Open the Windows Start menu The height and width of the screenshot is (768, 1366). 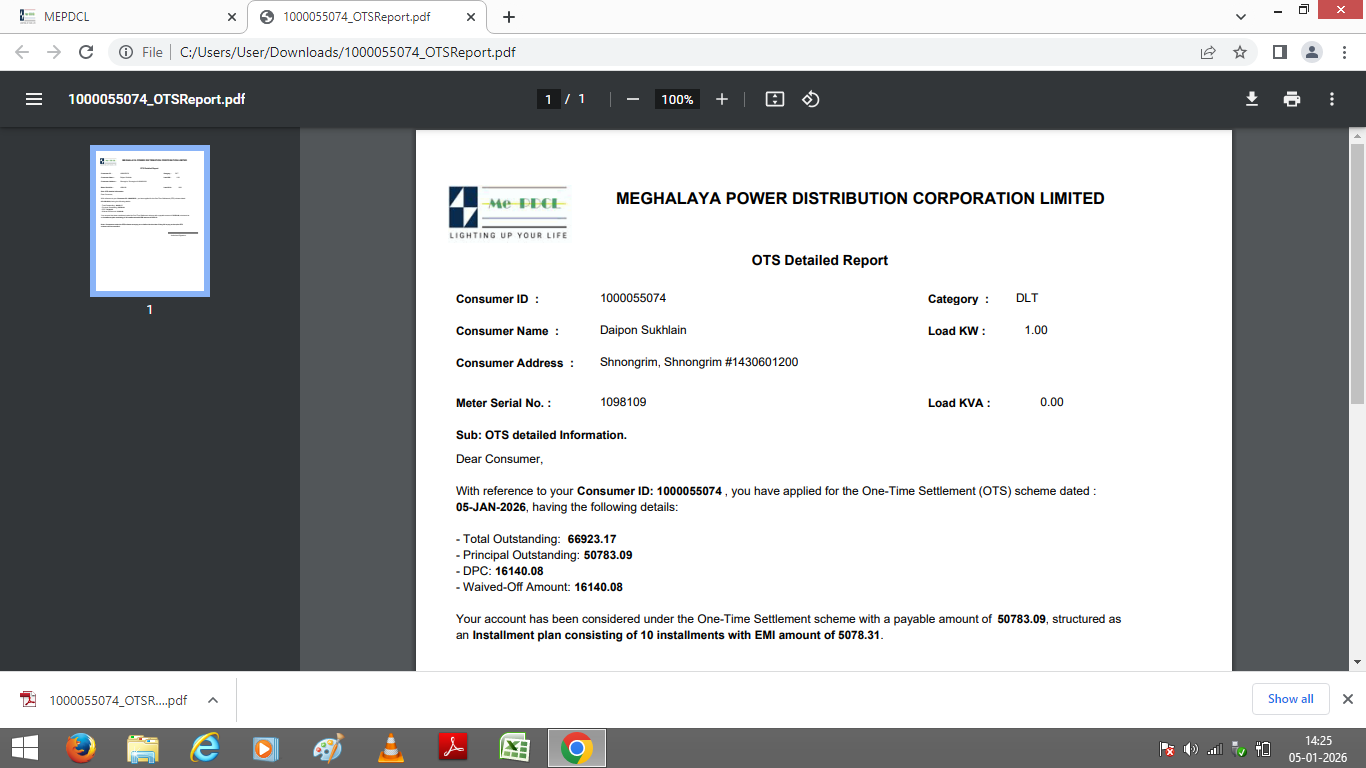[x=24, y=748]
